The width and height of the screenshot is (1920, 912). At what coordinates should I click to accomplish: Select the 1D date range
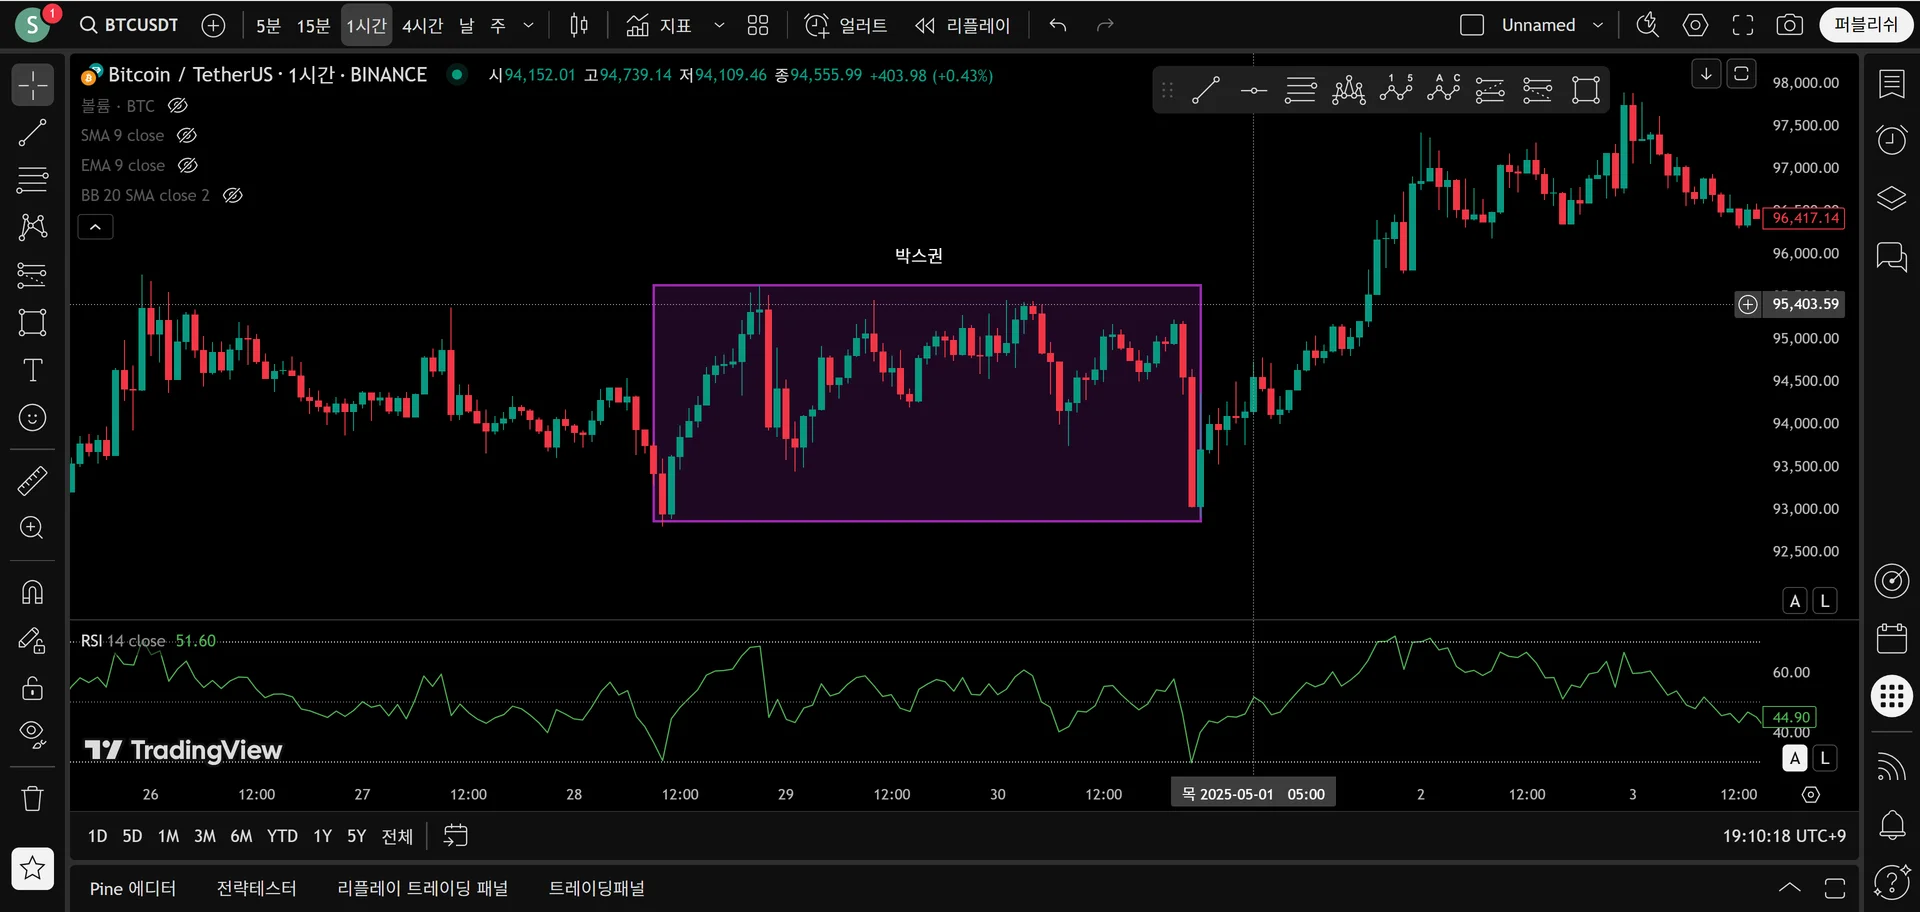97,836
